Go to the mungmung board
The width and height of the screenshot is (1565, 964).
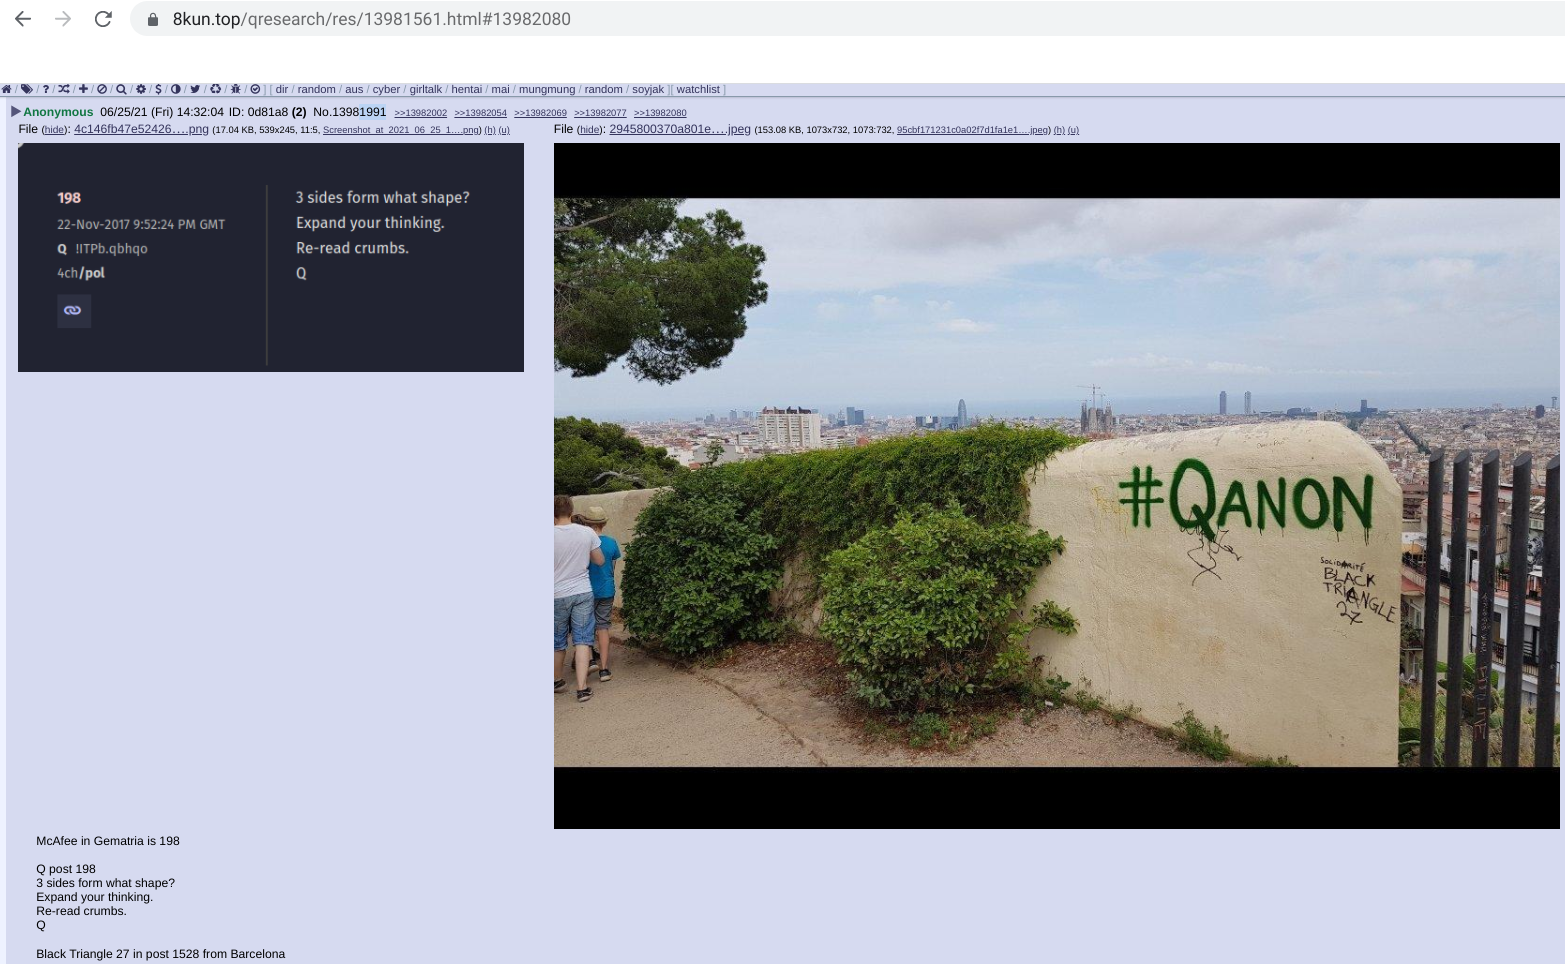(x=547, y=89)
